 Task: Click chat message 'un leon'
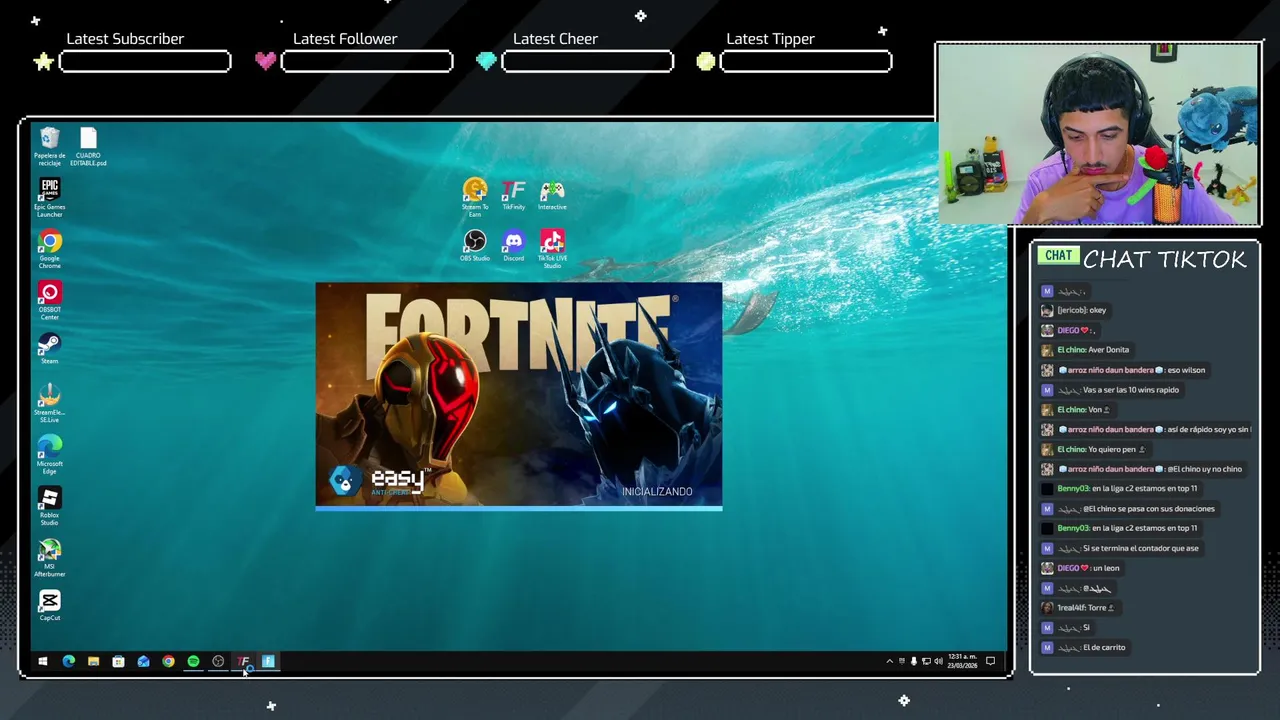[x=1105, y=568]
